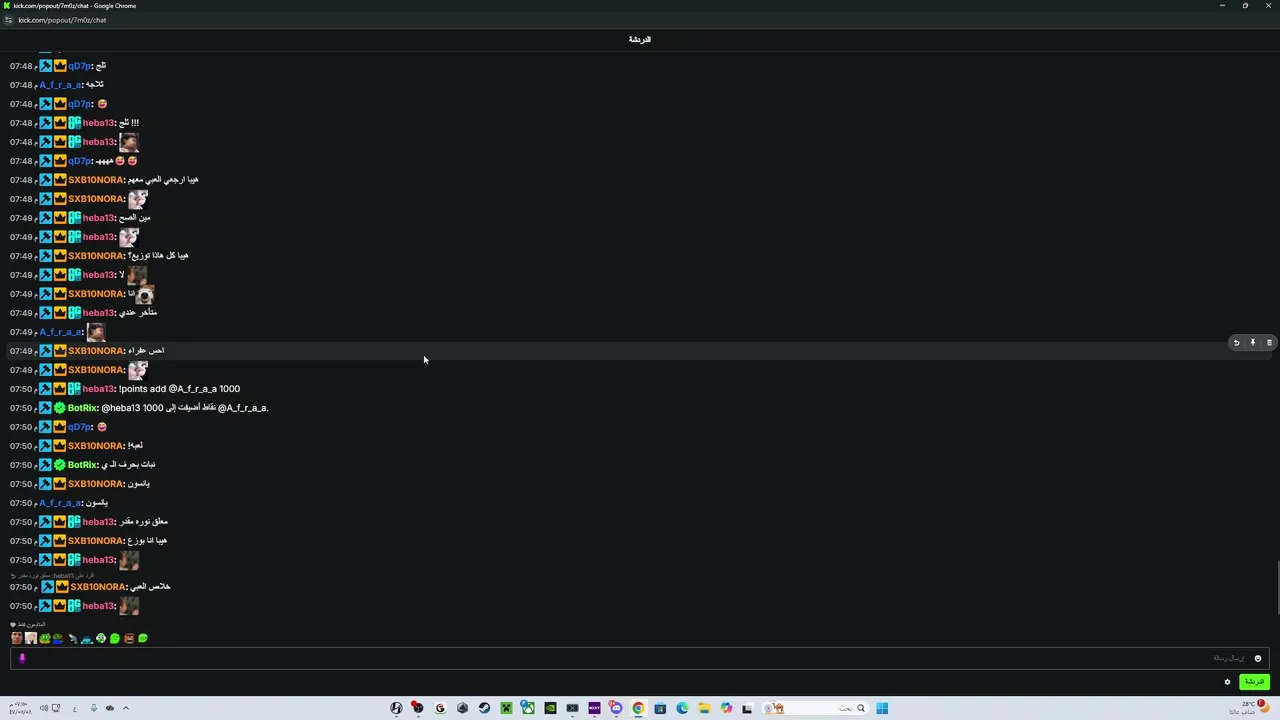Open Microsoft Edge from the taskbar
The width and height of the screenshot is (1280, 720).
pos(682,708)
